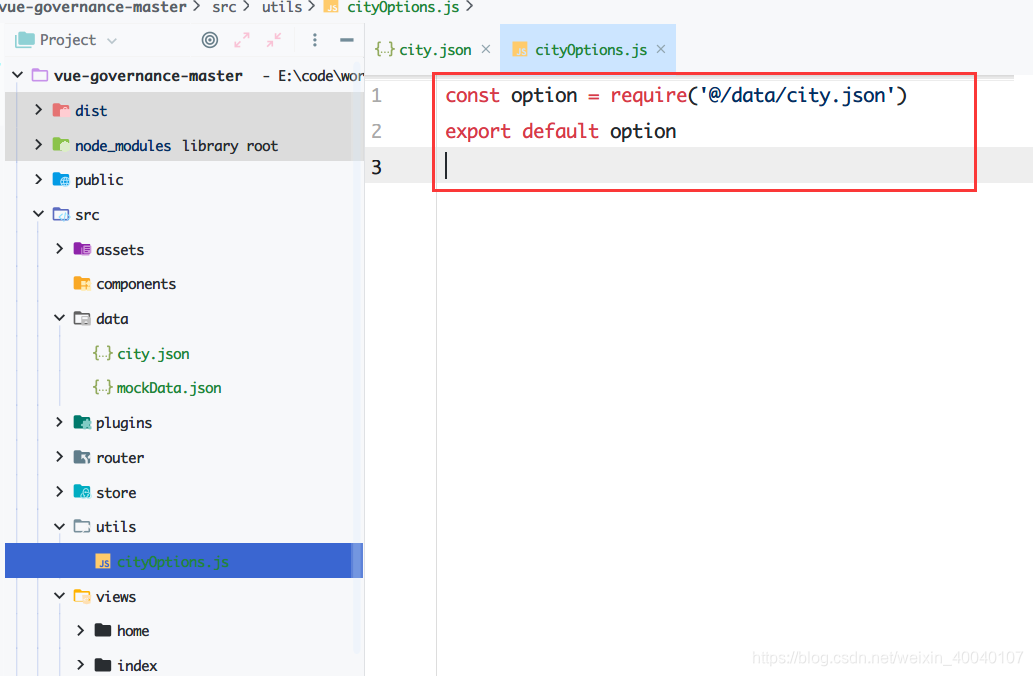Screen dimensions: 1033x676
Task: Collapse the views folder
Action: coord(59,596)
